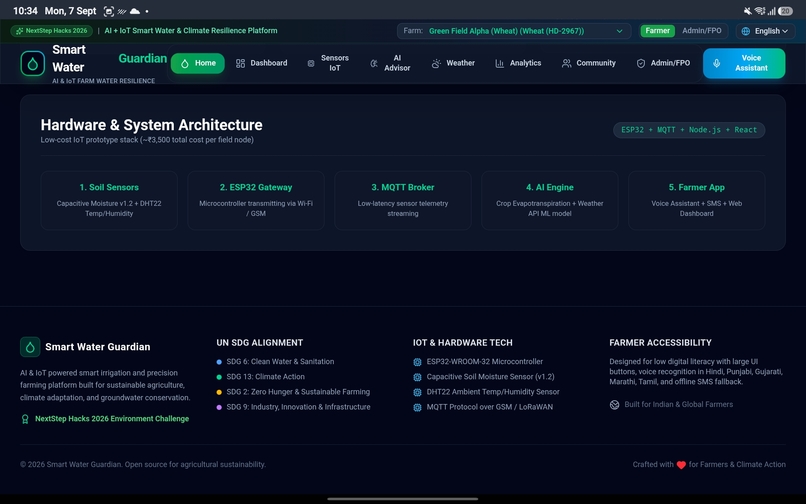Click 'SDG 13: Climate Action' text

[x=265, y=377]
